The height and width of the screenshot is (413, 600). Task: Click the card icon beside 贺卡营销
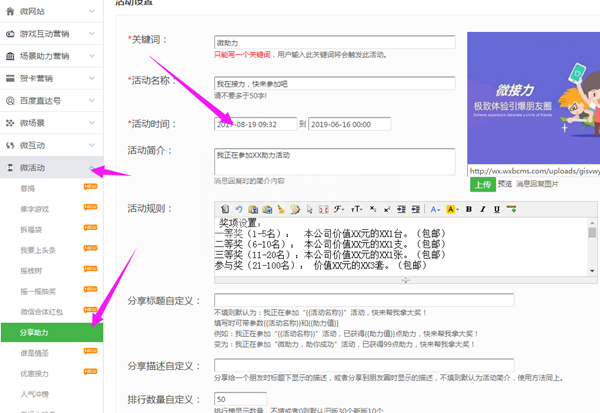coord(10,78)
